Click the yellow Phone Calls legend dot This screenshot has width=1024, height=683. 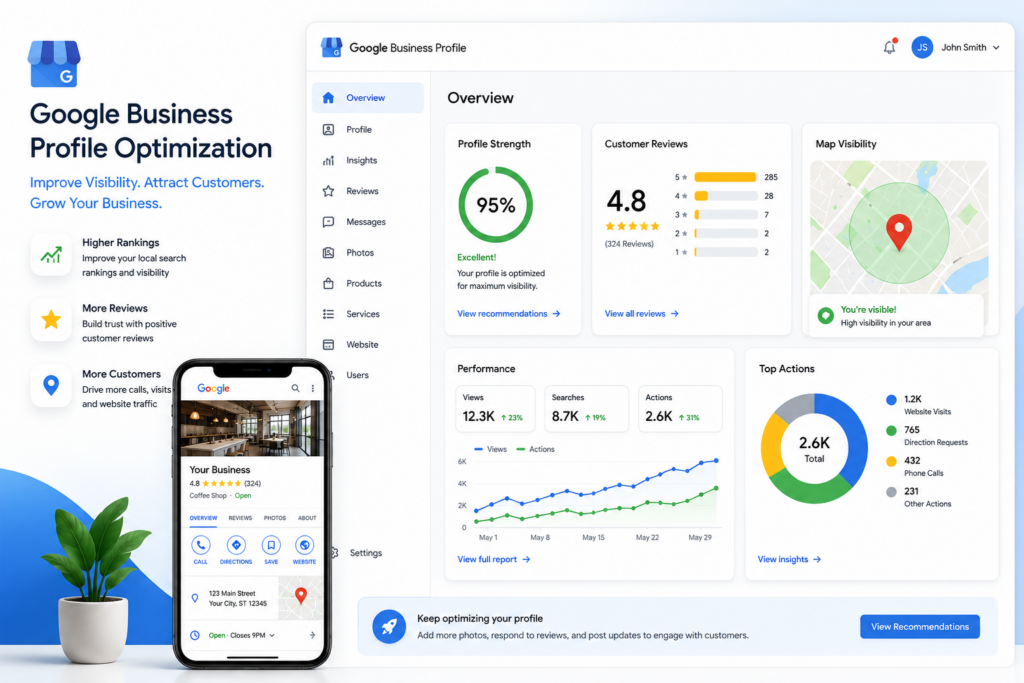coord(891,461)
